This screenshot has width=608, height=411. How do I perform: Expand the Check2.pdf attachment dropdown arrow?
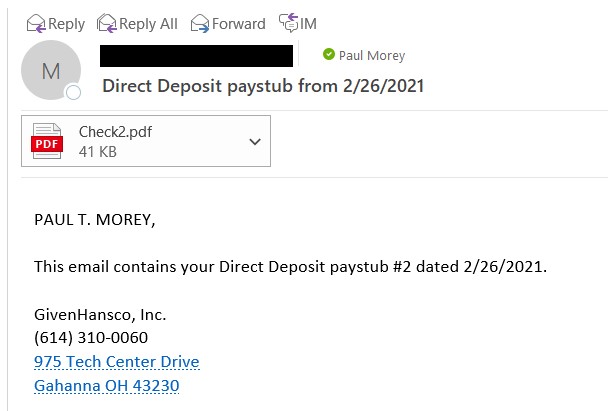254,142
